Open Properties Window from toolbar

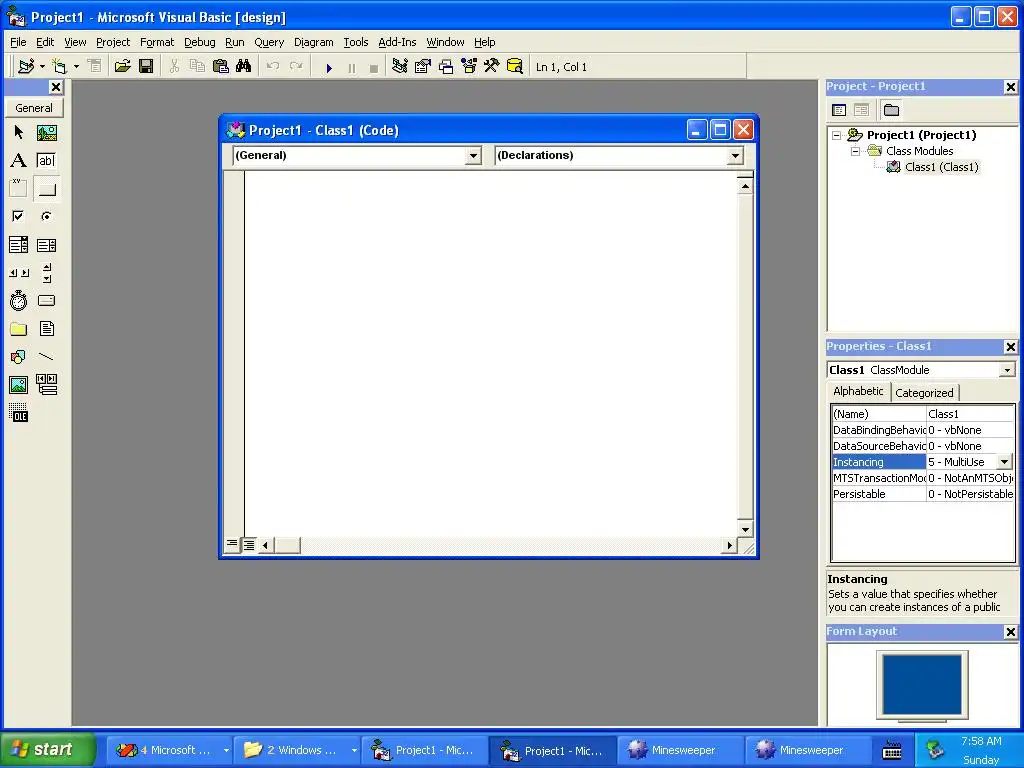(x=423, y=67)
